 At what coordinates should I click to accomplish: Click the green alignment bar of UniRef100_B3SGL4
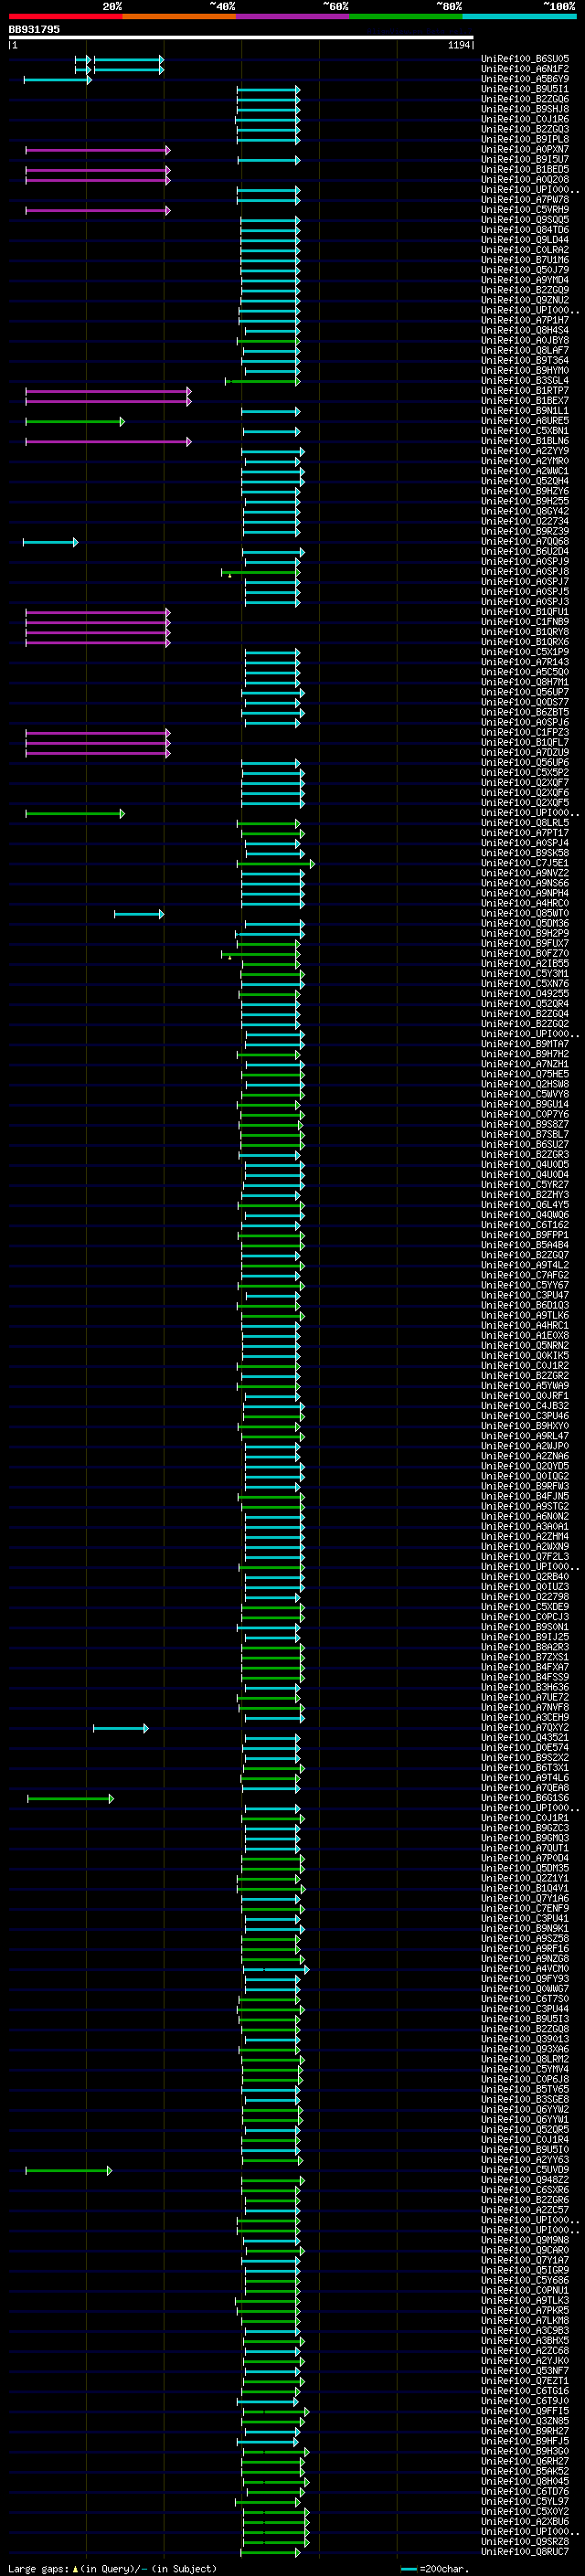[x=263, y=381]
